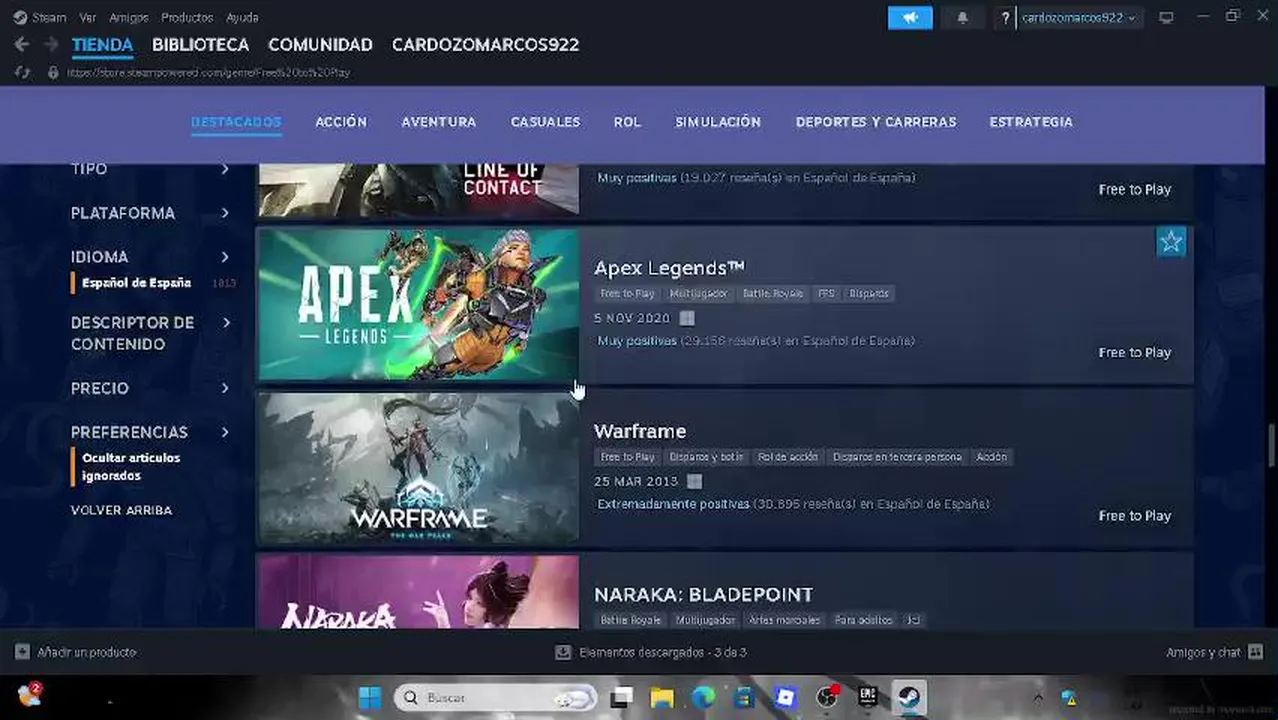The height and width of the screenshot is (720, 1278).
Task: Go to the TIENDA tab
Action: pyautogui.click(x=102, y=45)
